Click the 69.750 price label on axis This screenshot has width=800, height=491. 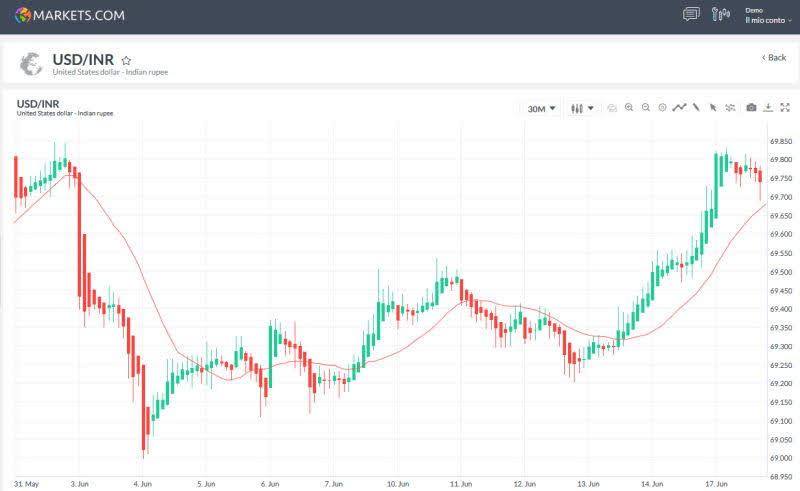(x=781, y=178)
